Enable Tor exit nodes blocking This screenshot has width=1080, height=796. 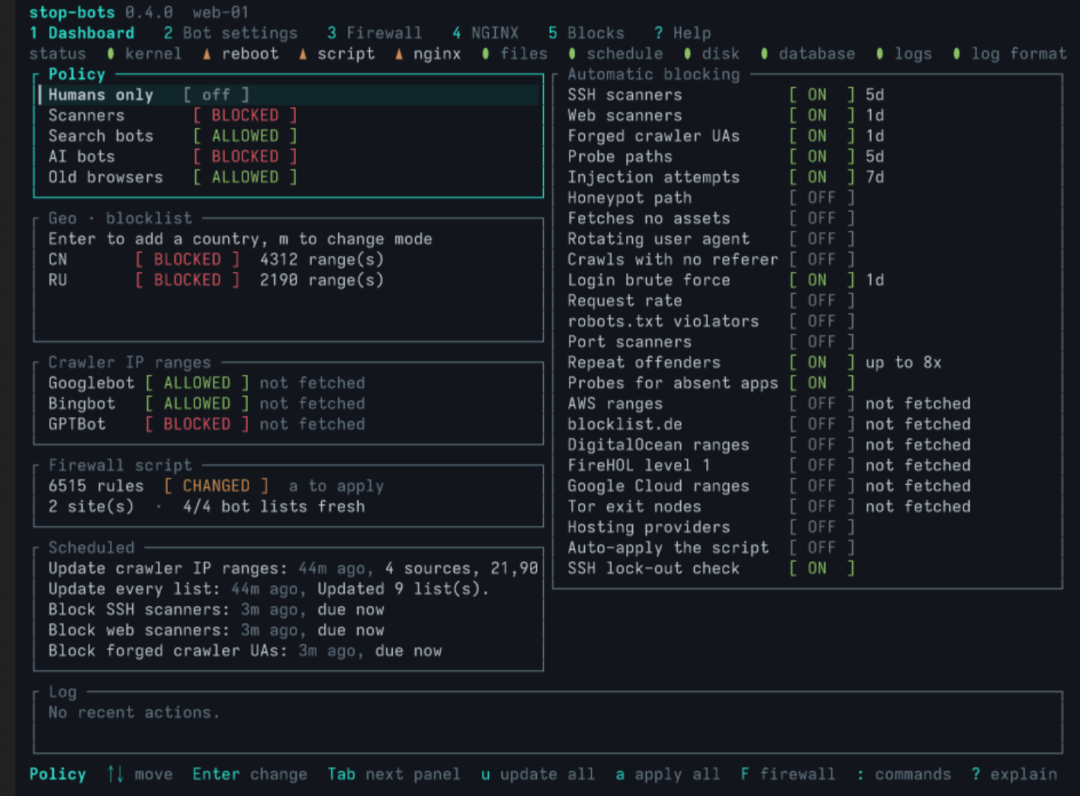pyautogui.click(x=822, y=507)
